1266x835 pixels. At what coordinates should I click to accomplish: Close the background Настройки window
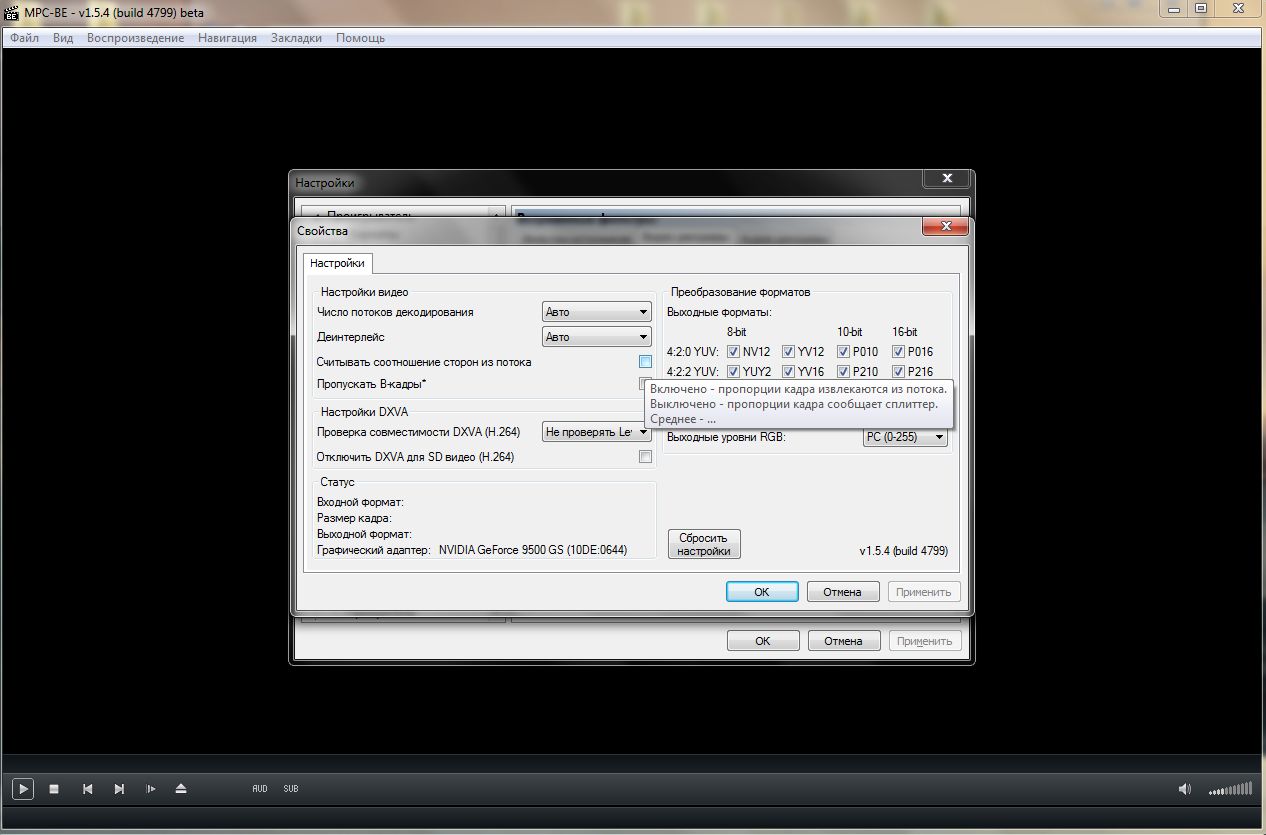[x=945, y=179]
